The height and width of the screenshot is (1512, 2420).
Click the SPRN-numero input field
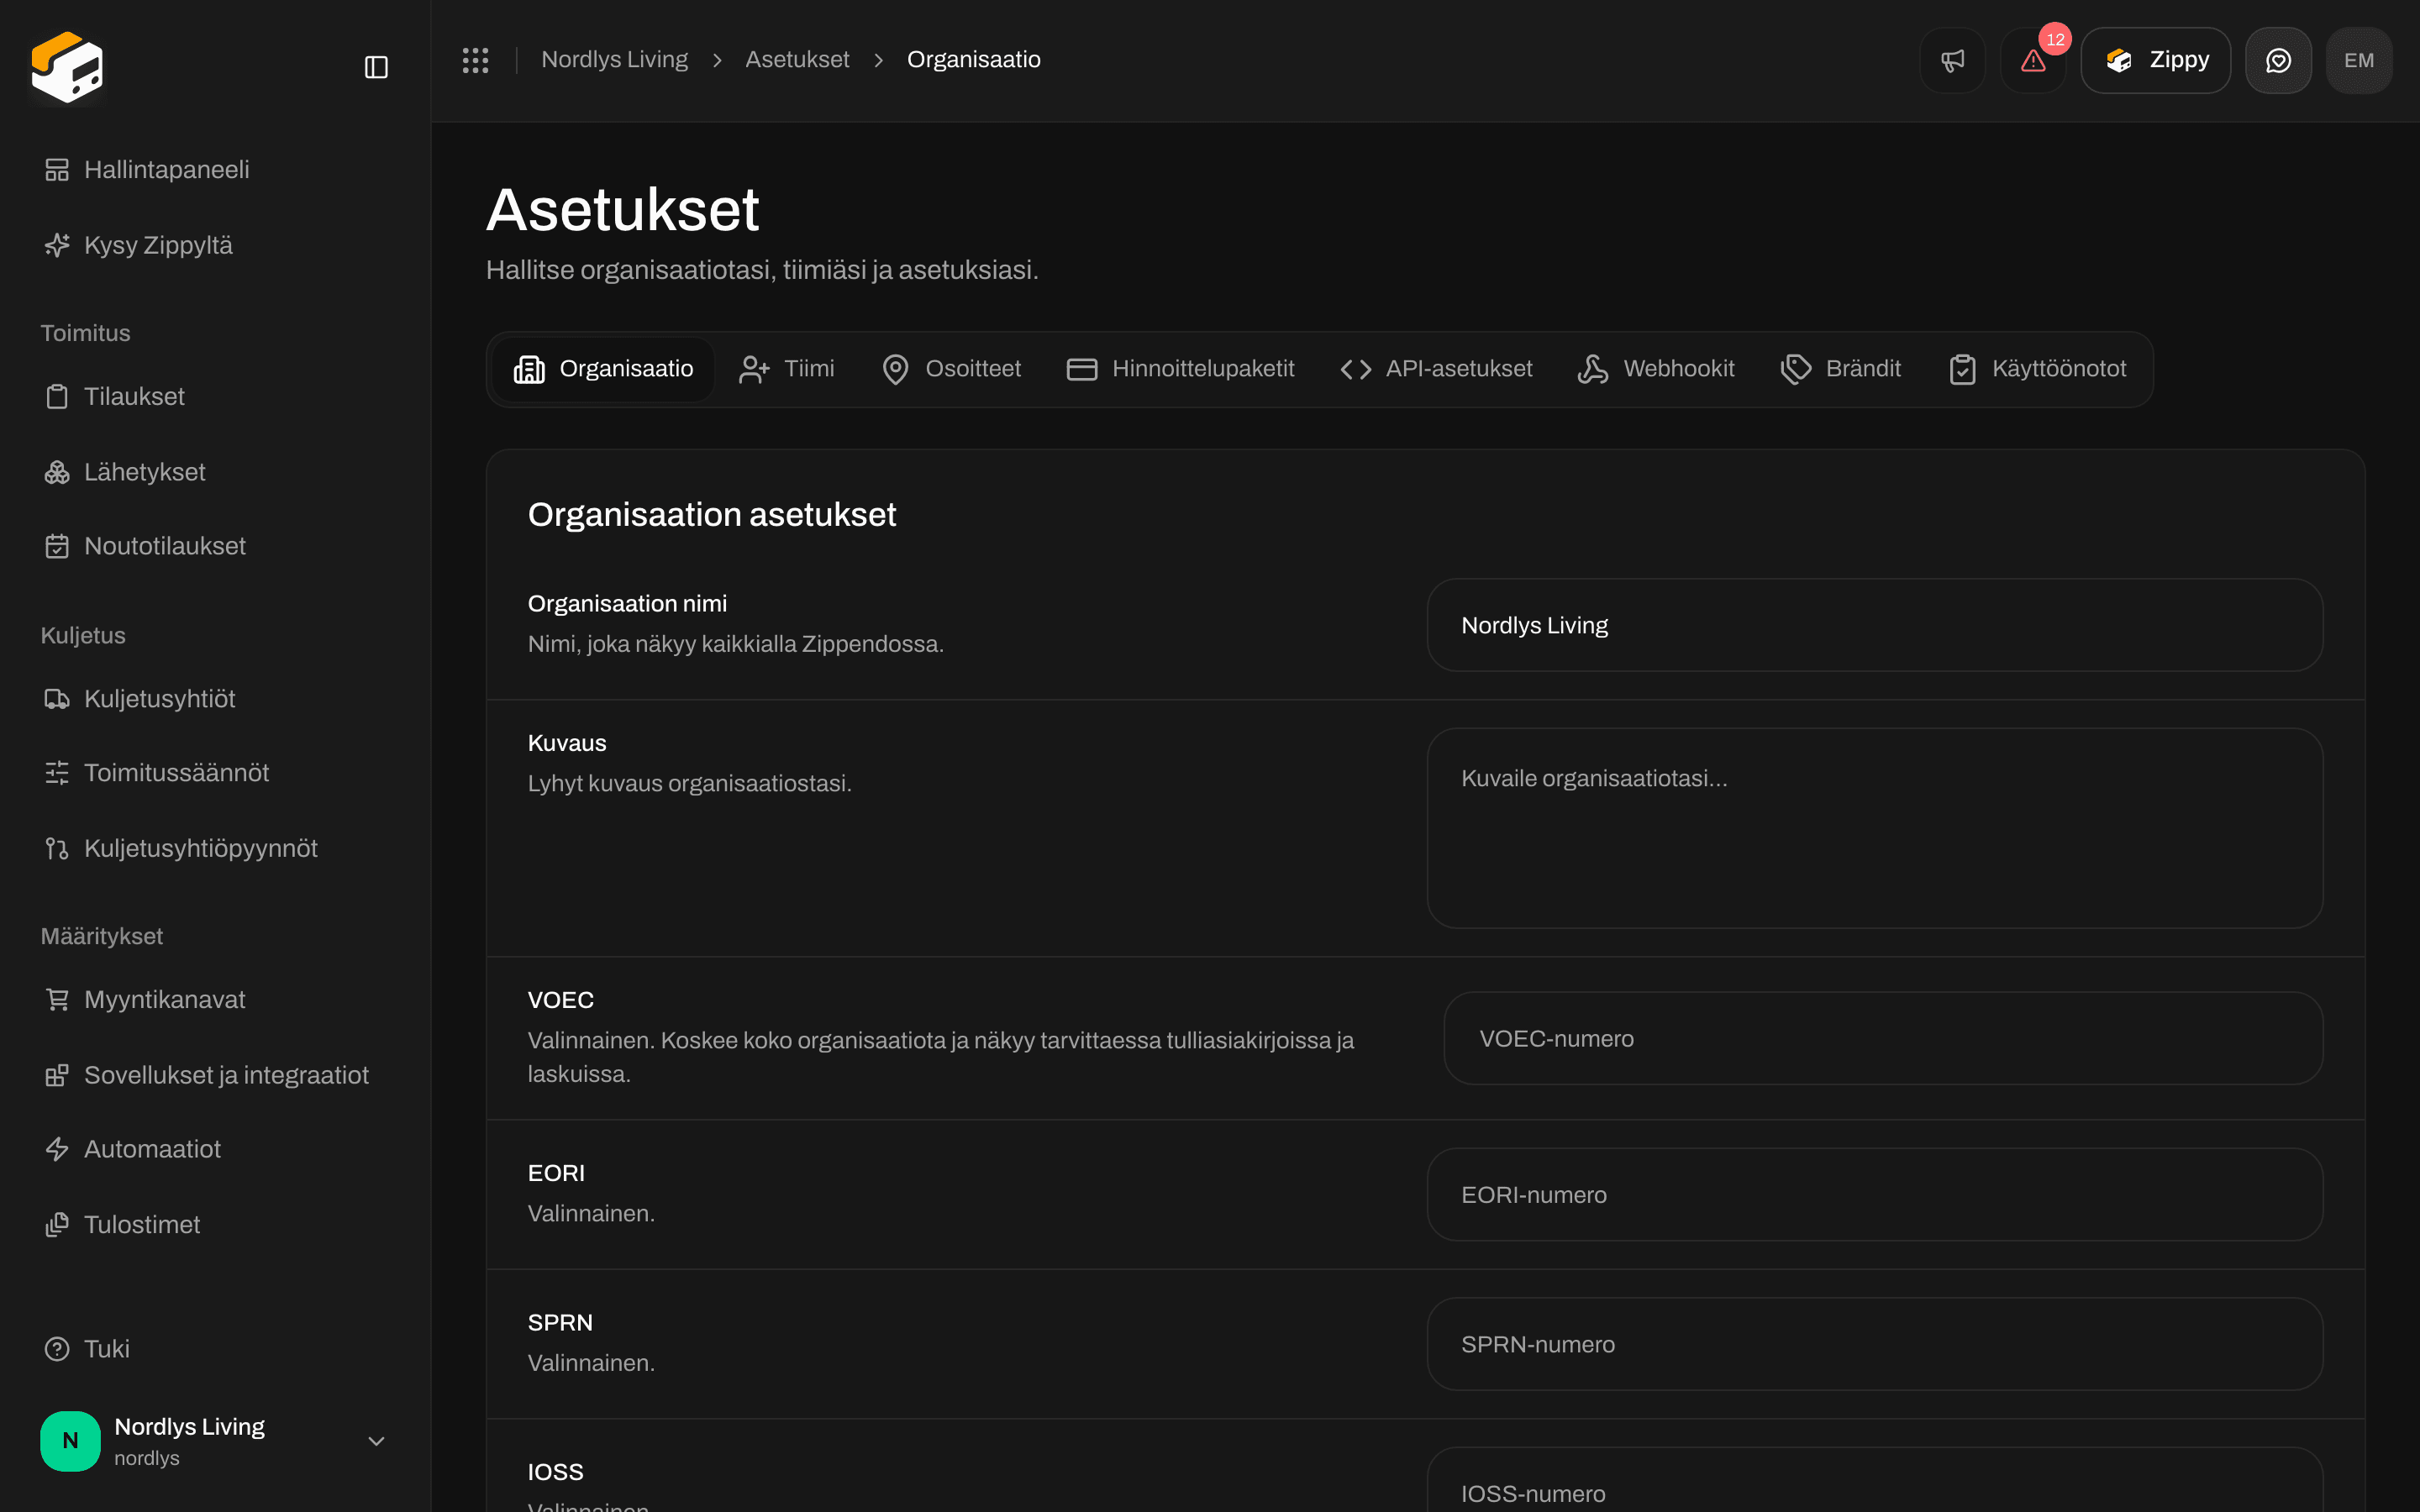(x=1874, y=1344)
